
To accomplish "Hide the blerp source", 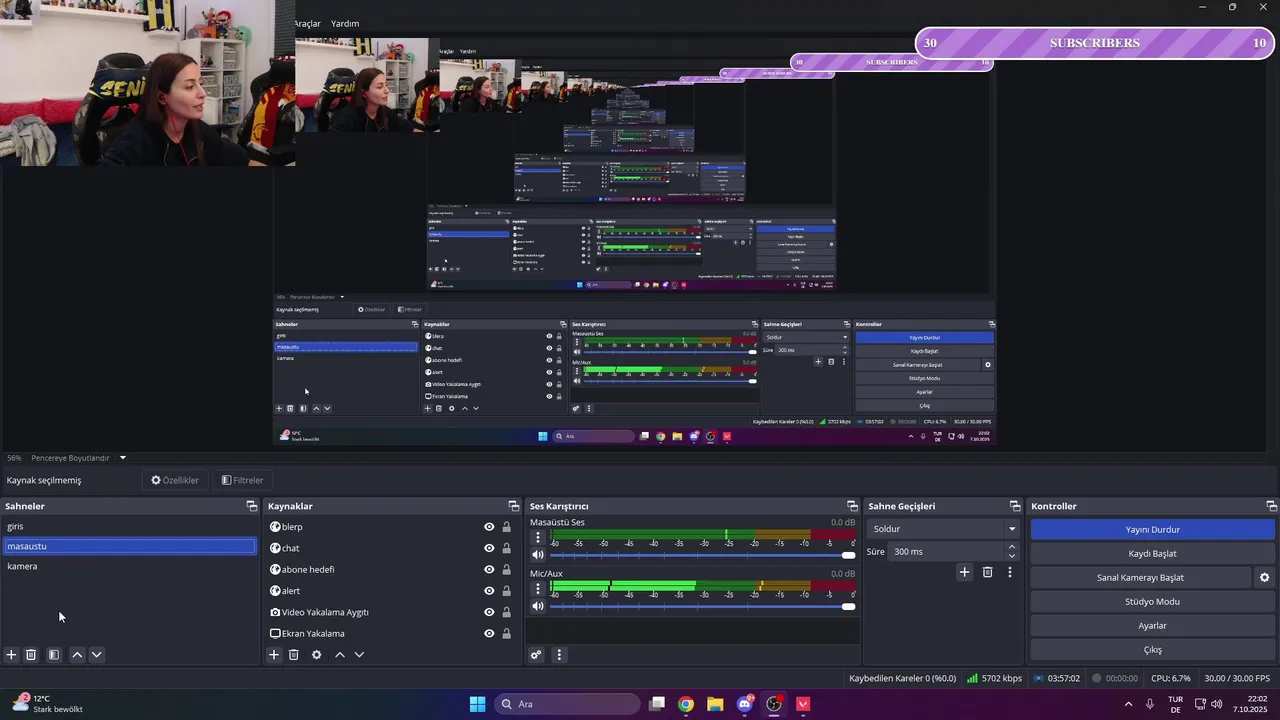I will 489,527.
